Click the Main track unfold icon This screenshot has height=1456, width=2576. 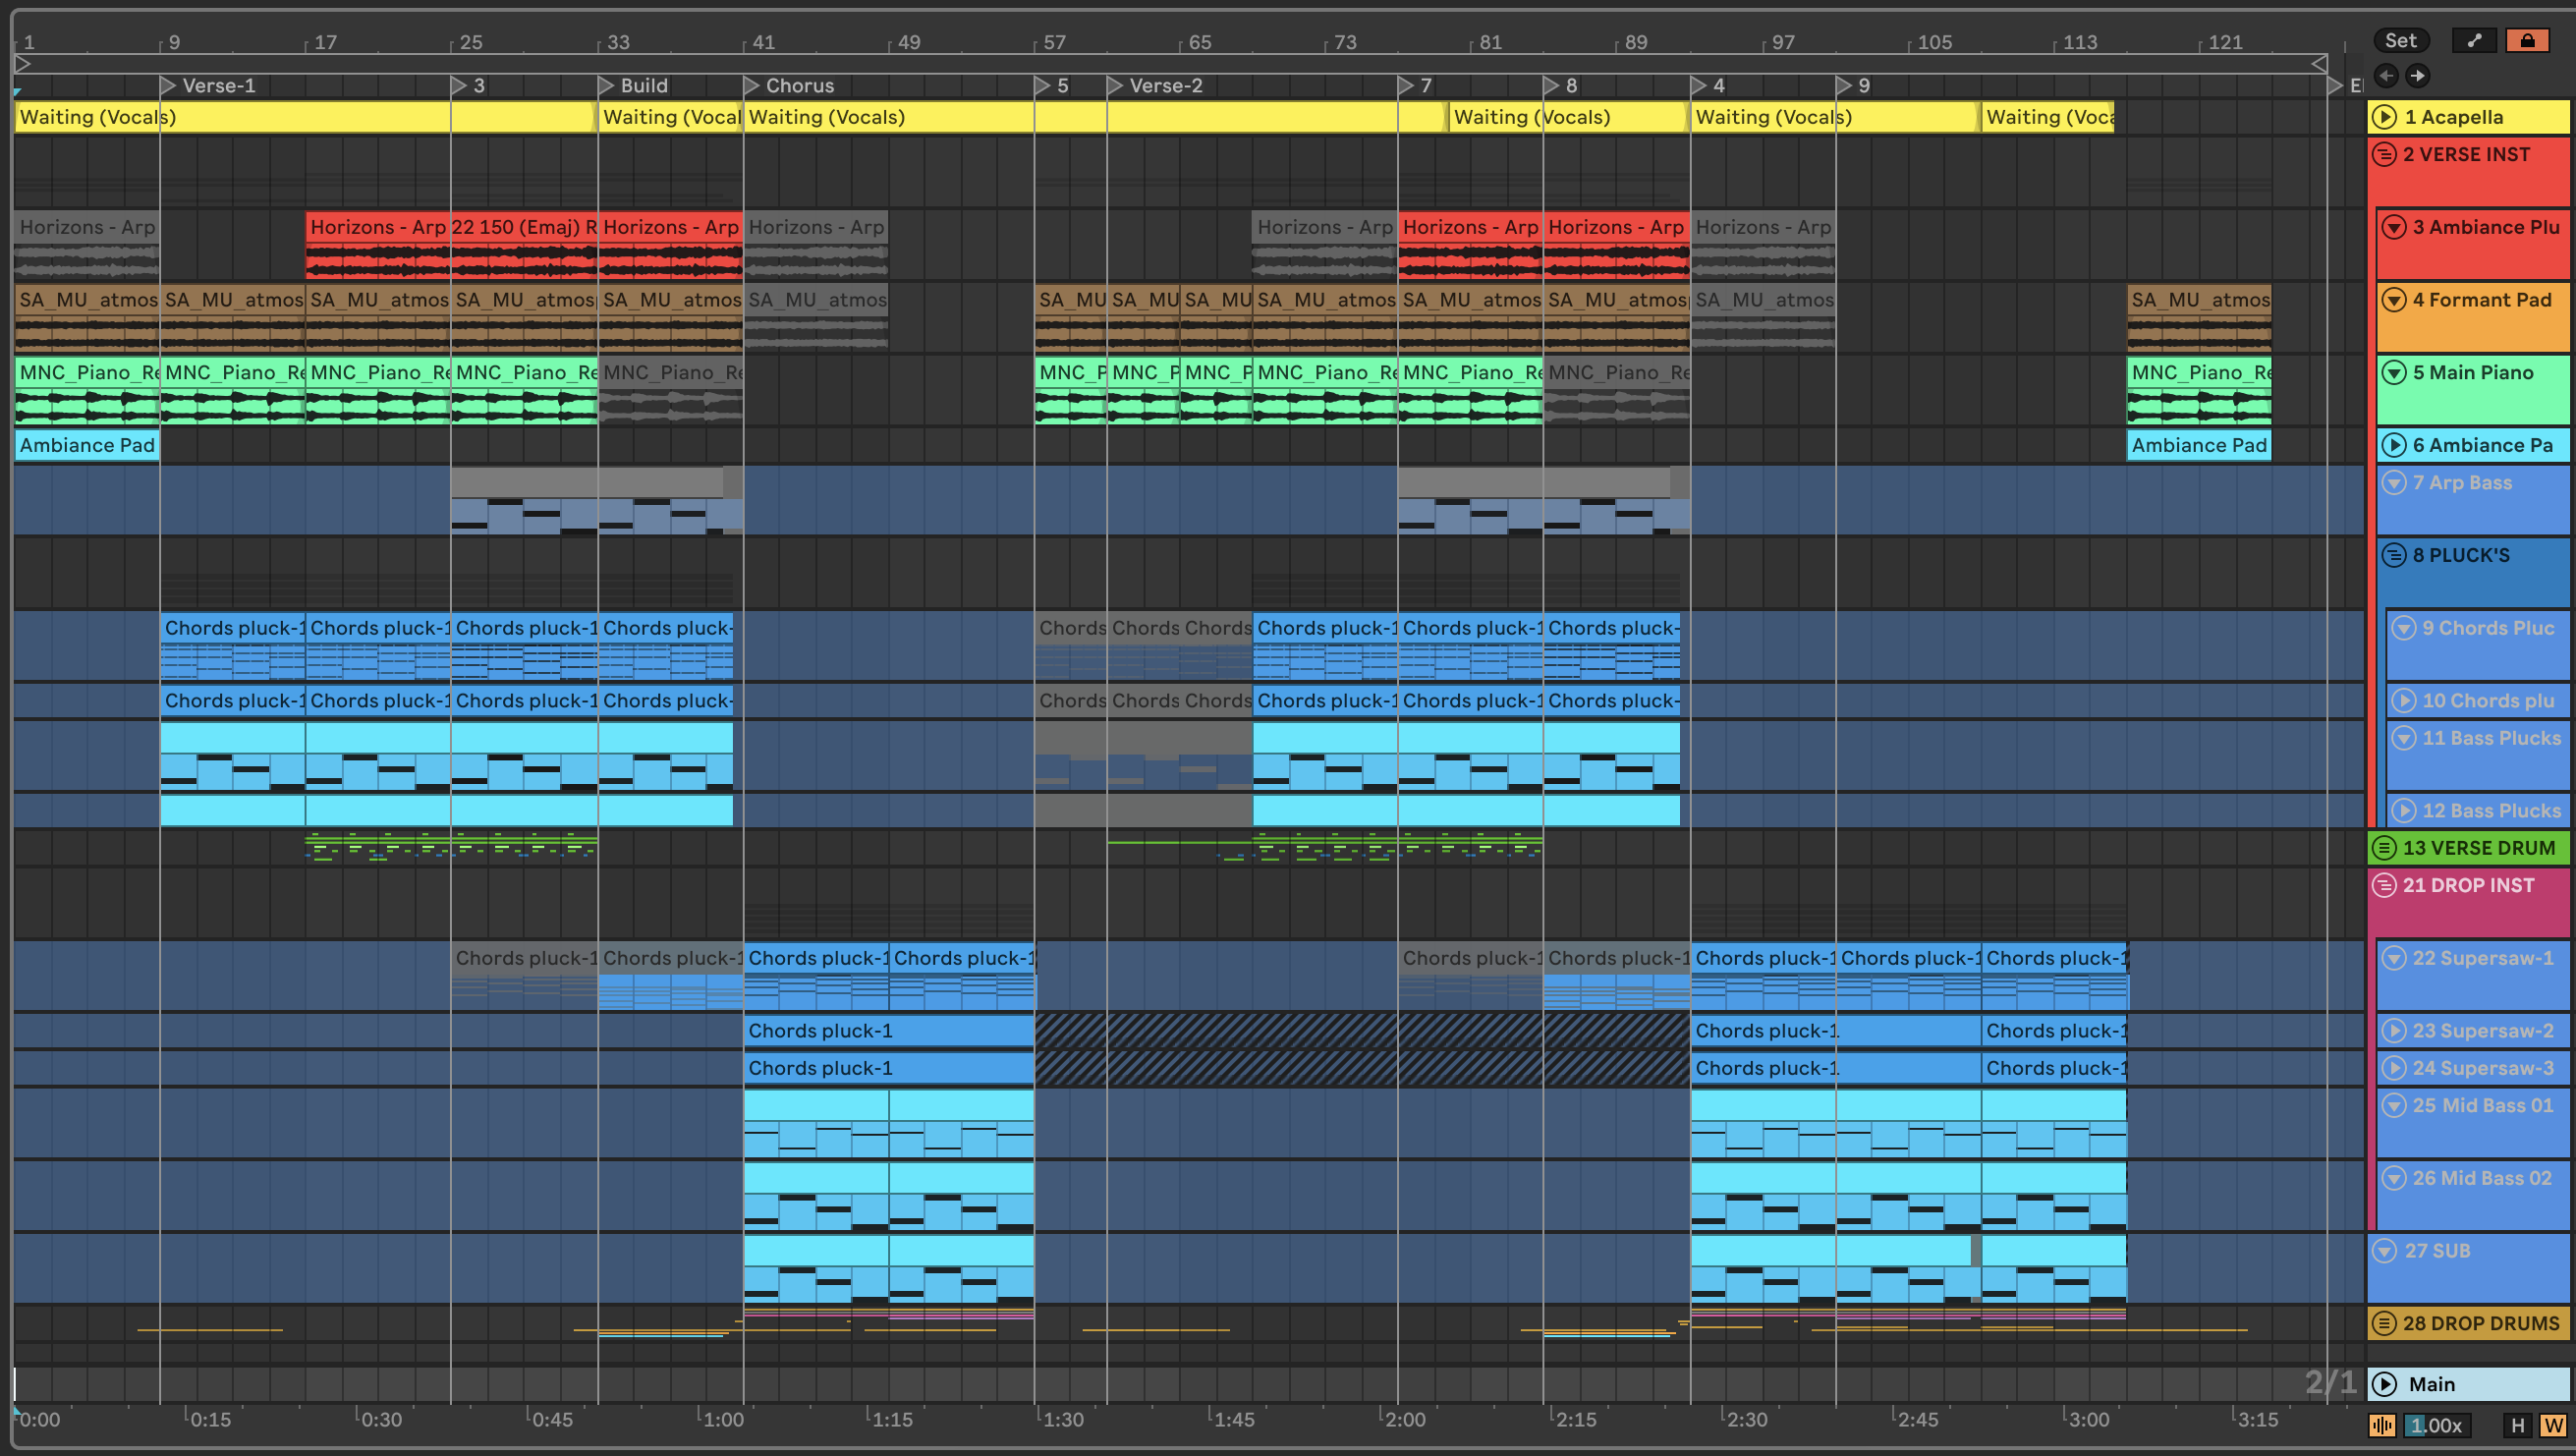[2385, 1384]
